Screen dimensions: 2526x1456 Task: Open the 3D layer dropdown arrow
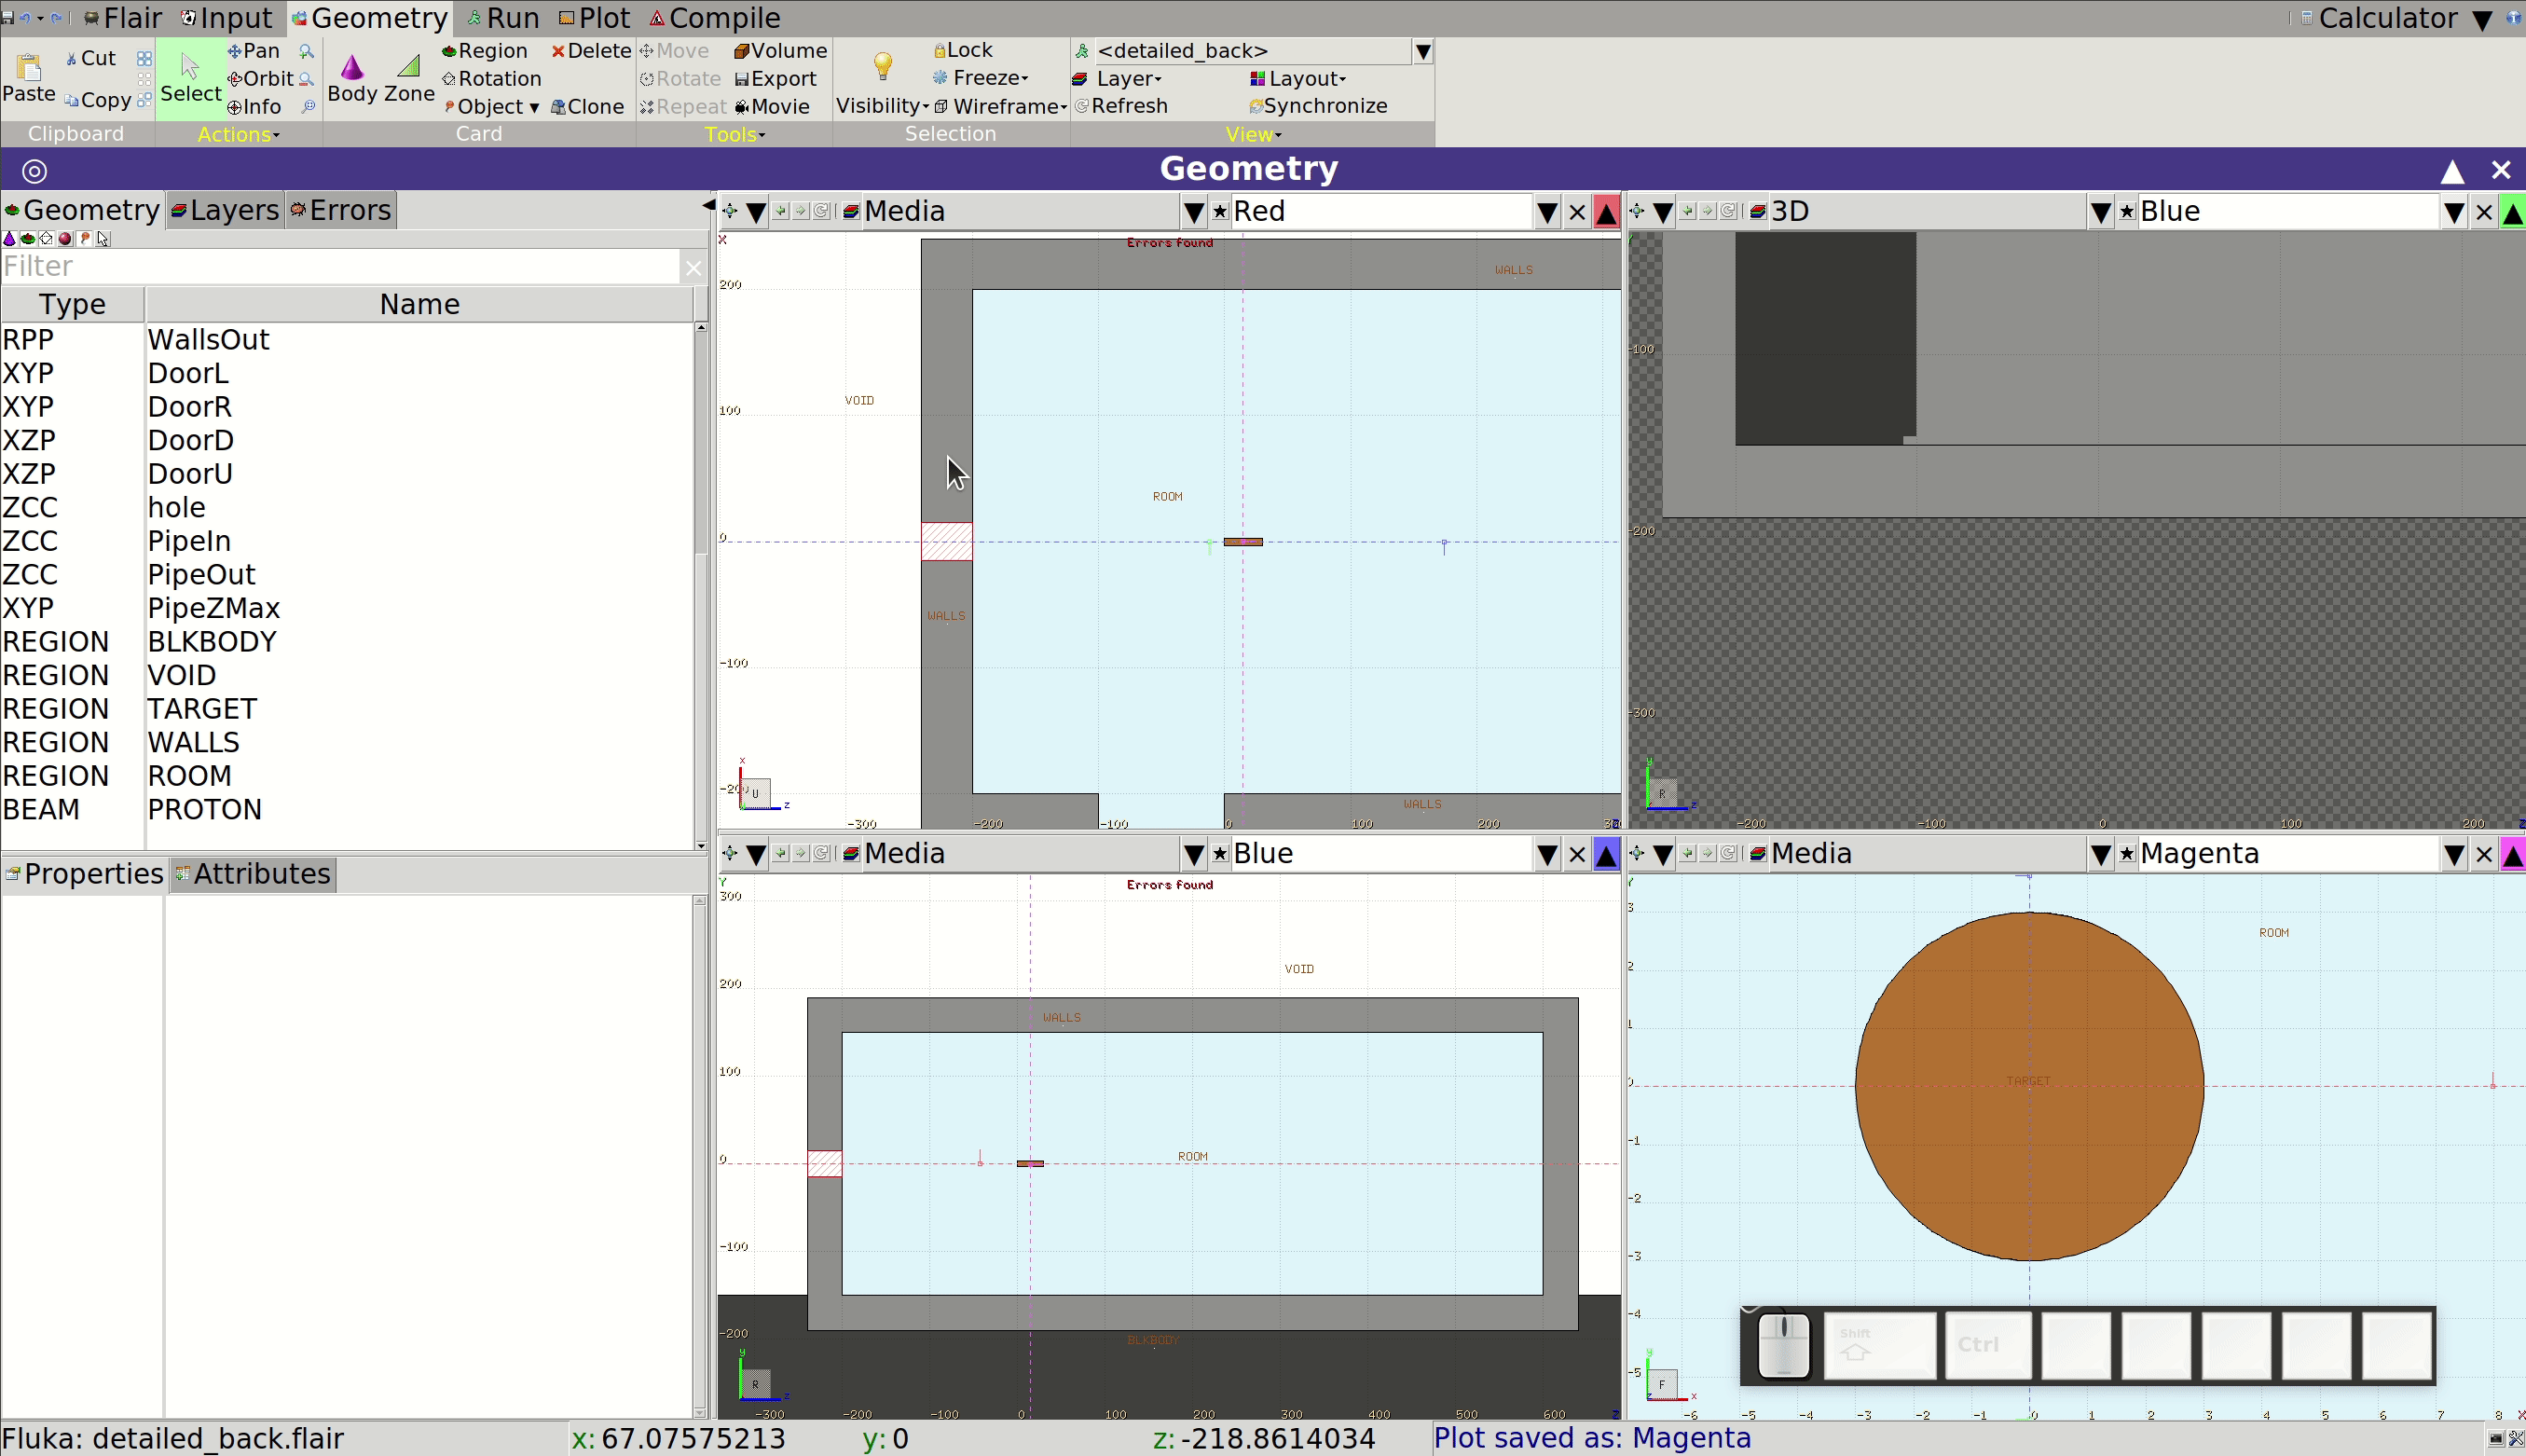click(x=2100, y=212)
